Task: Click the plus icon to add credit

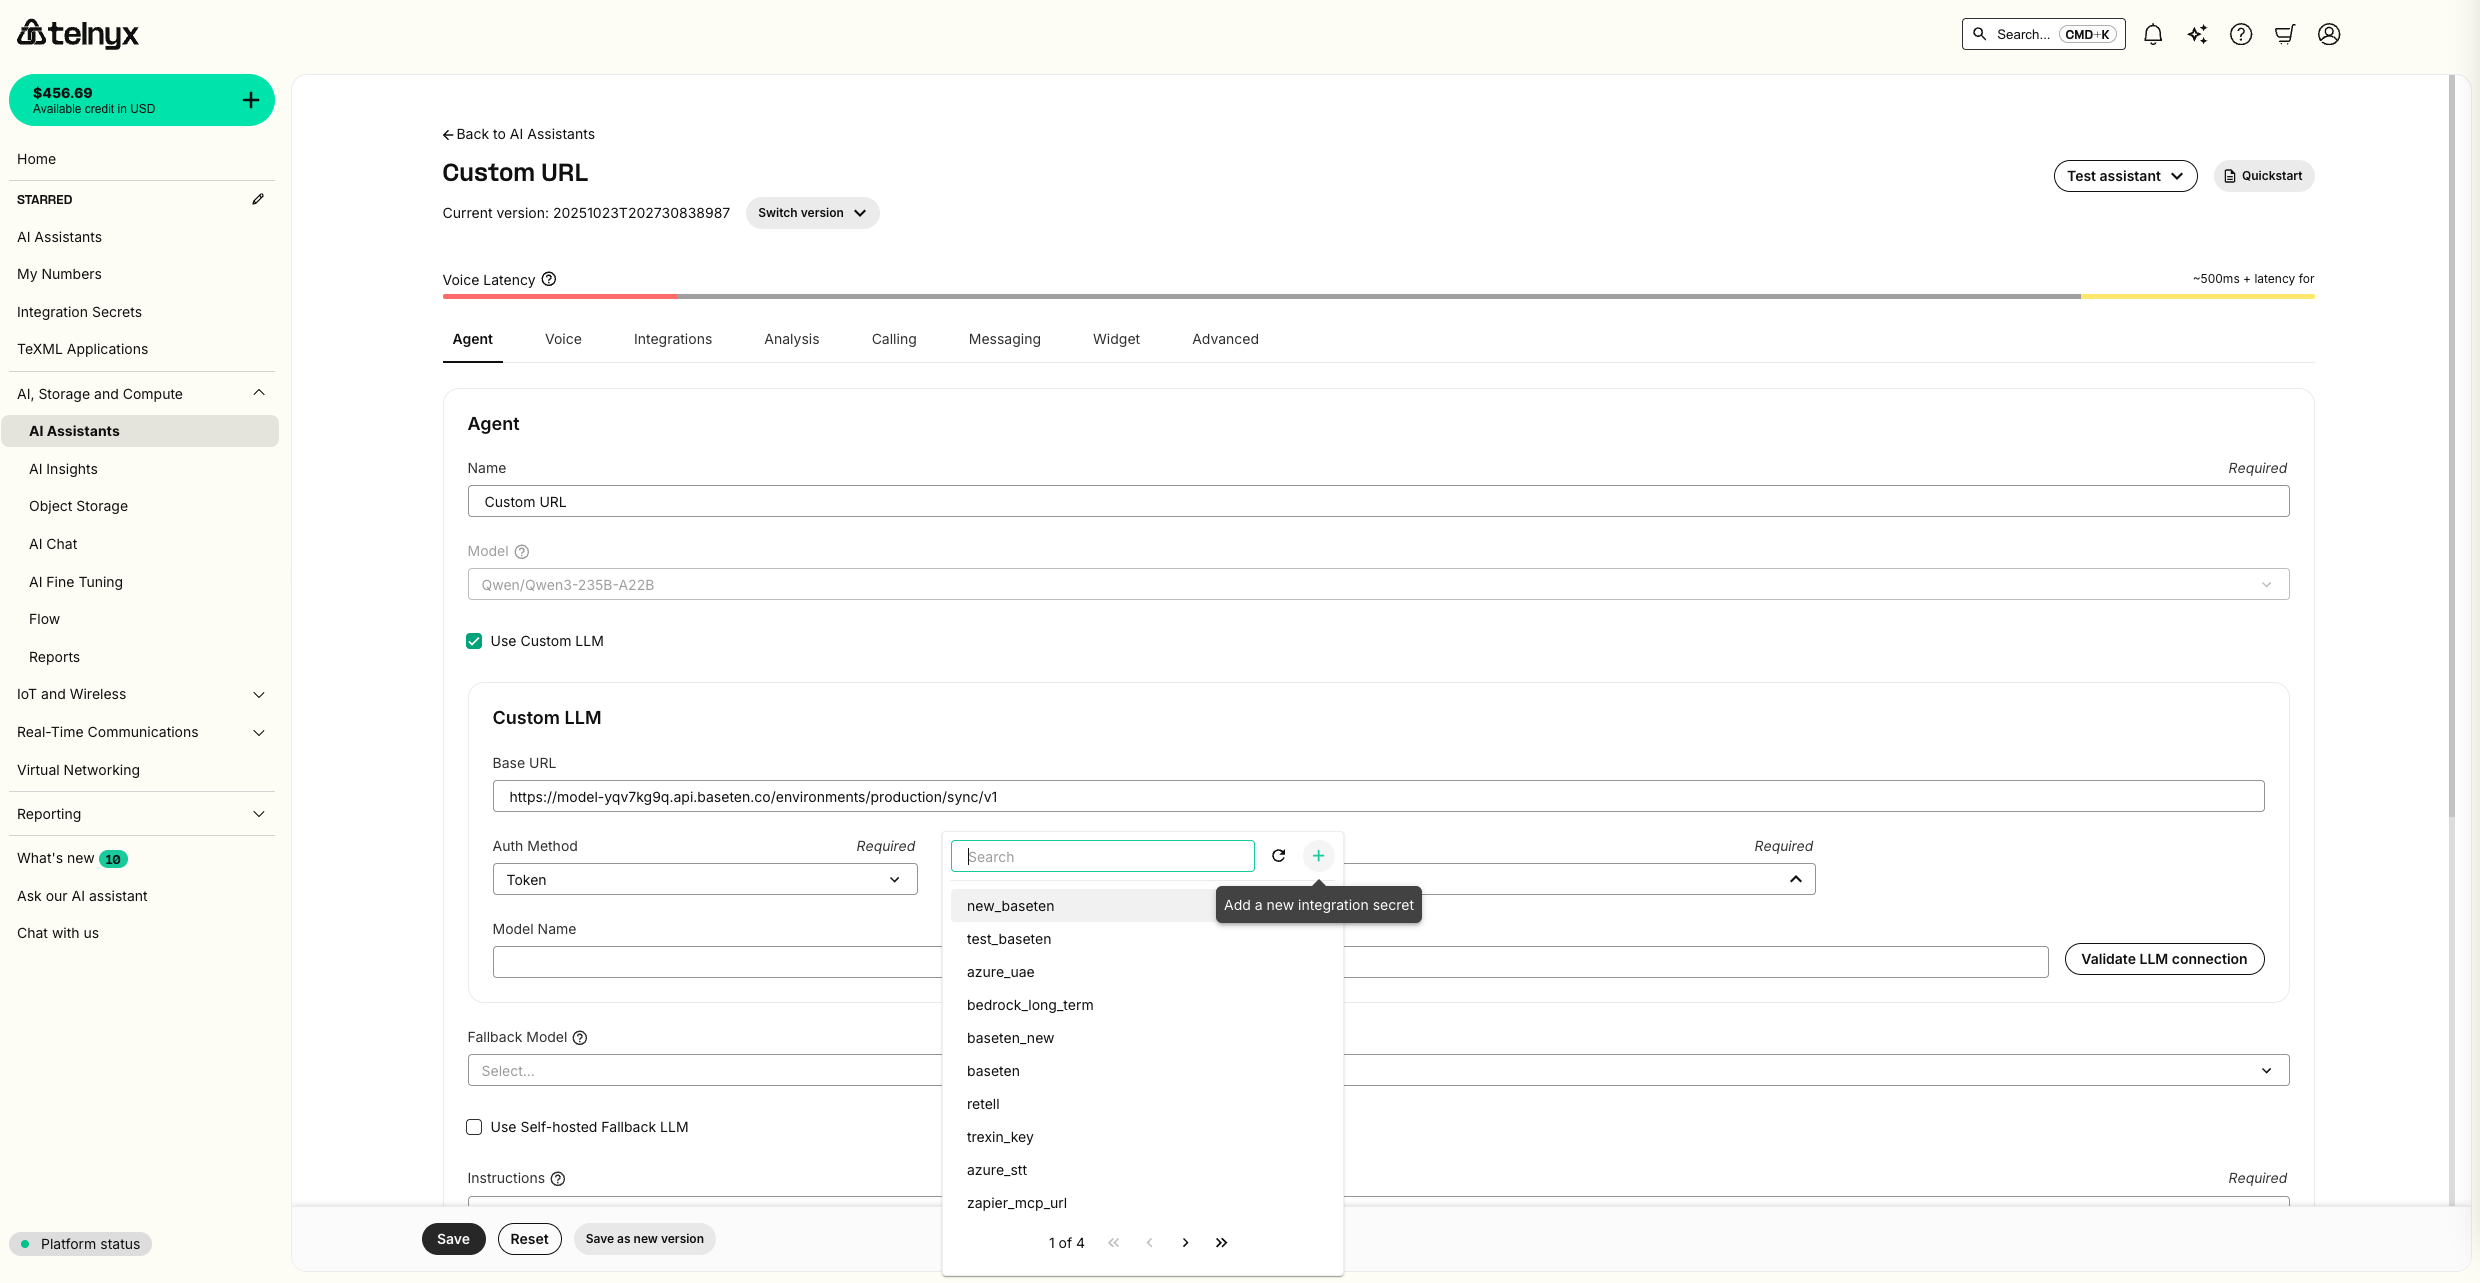Action: coord(250,99)
